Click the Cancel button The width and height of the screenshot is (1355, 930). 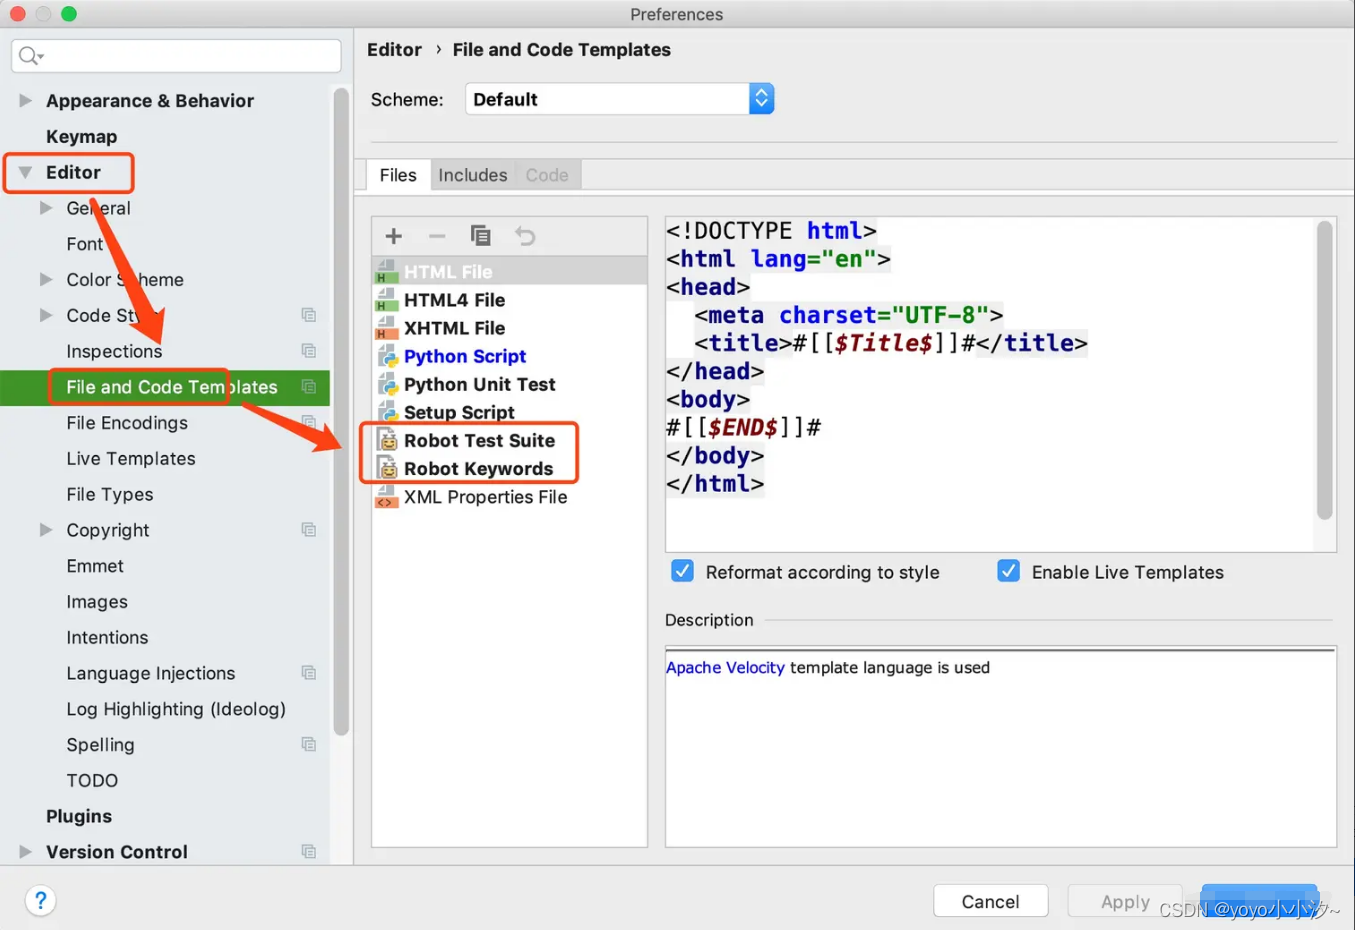click(x=989, y=900)
